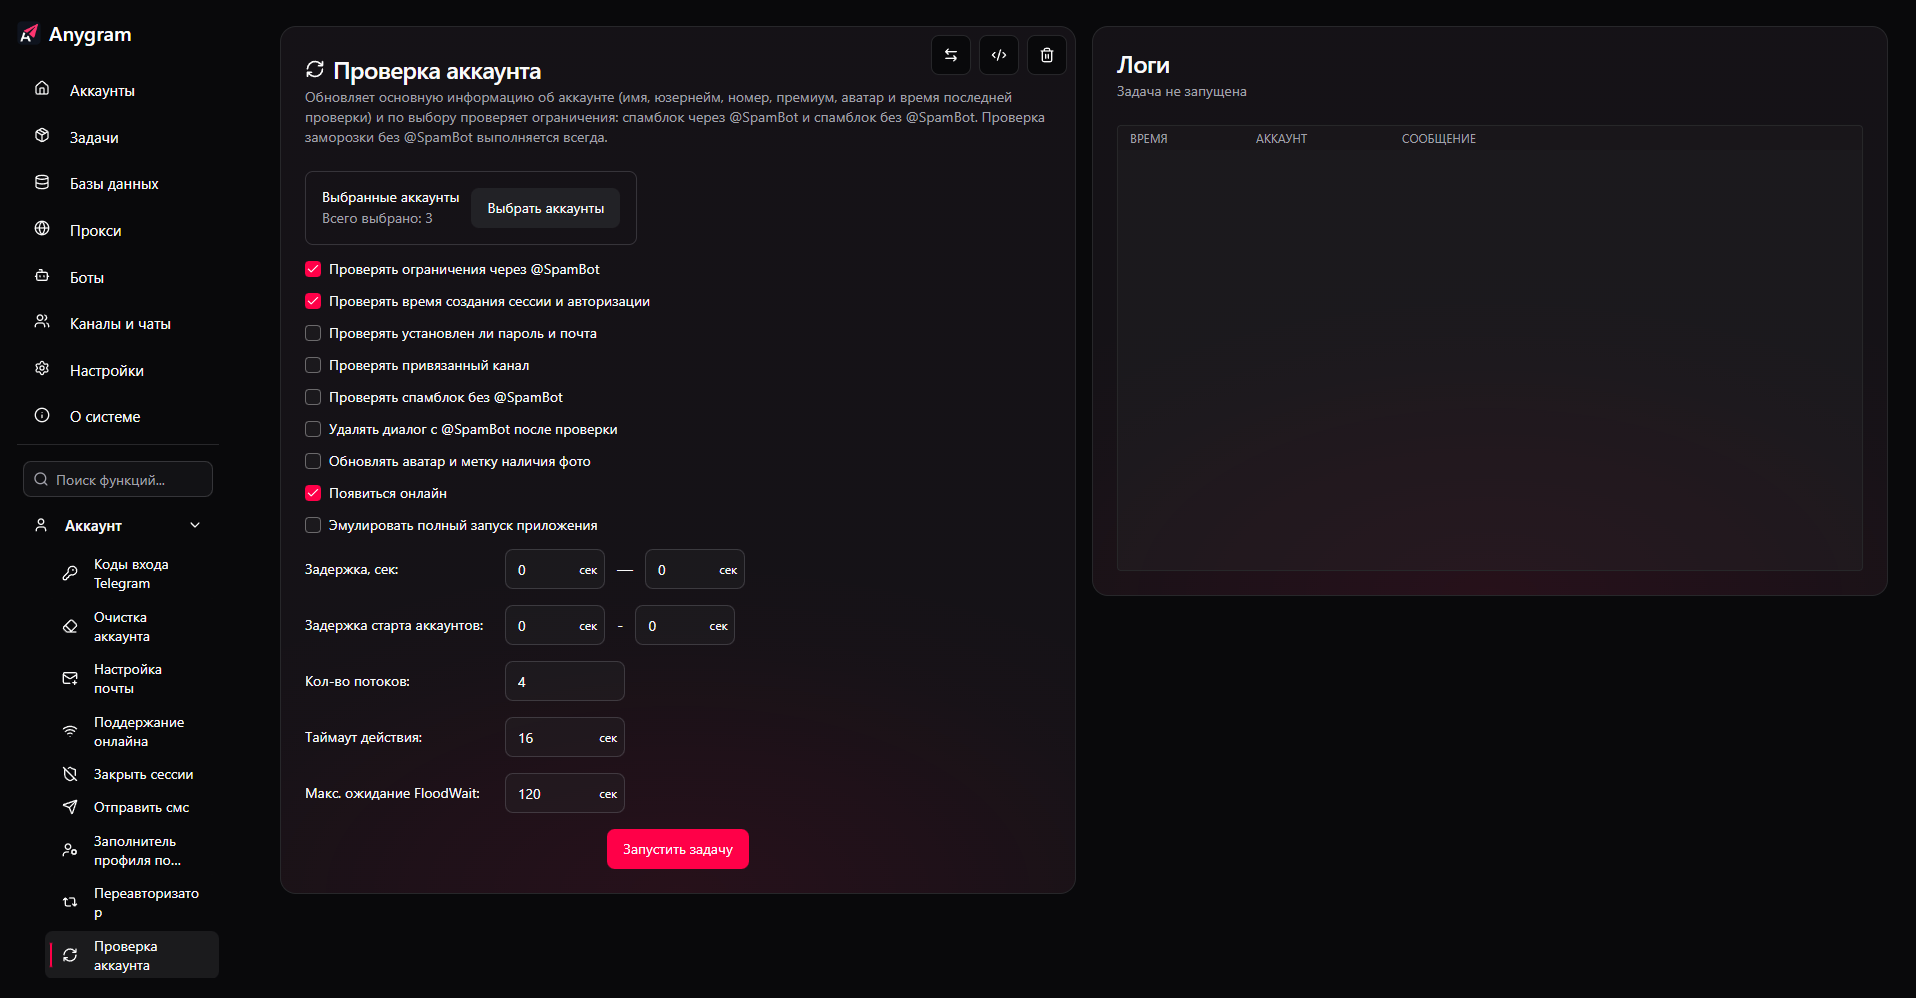1916x998 pixels.
Task: Uncheck Появиться онлайн checkbox
Action: pyautogui.click(x=313, y=493)
